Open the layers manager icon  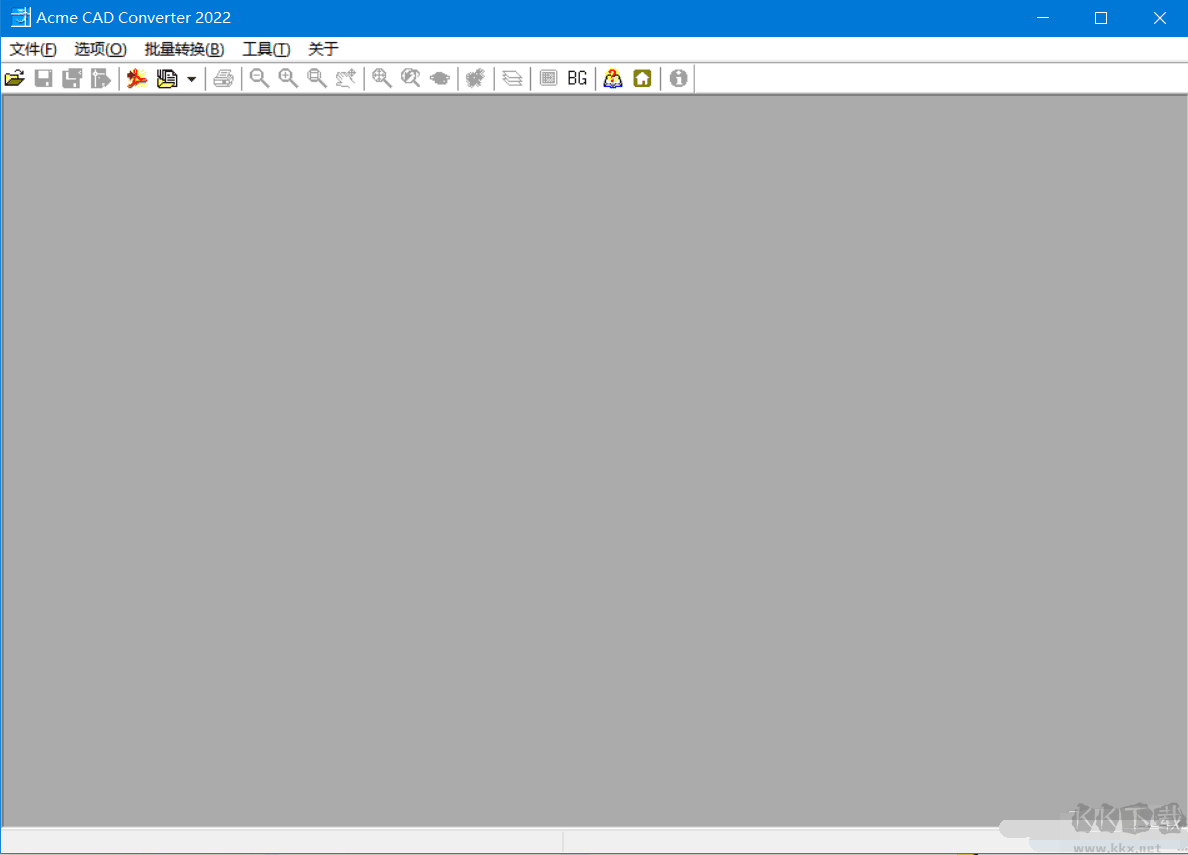click(x=512, y=77)
